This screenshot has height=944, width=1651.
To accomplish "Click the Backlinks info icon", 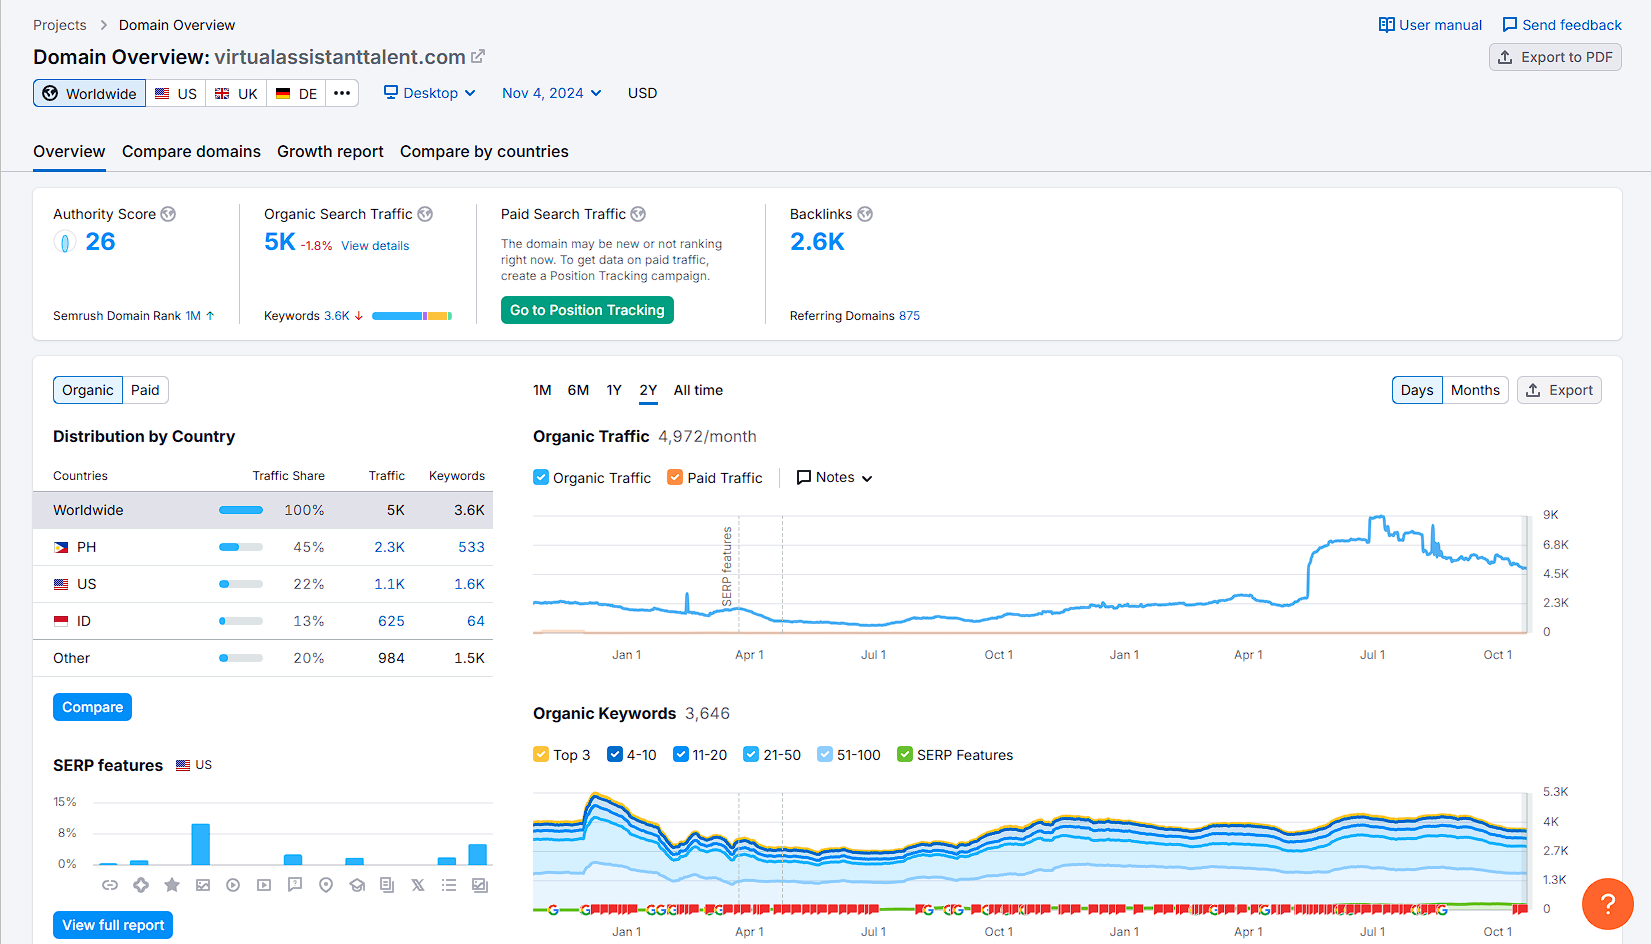I will [x=865, y=214].
